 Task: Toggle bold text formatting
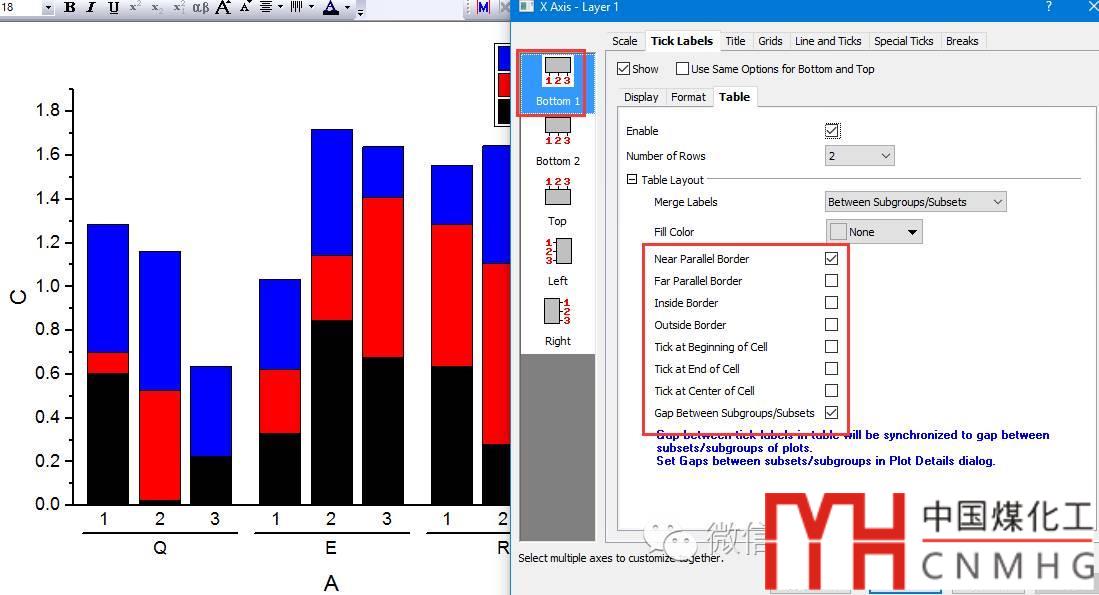(70, 8)
